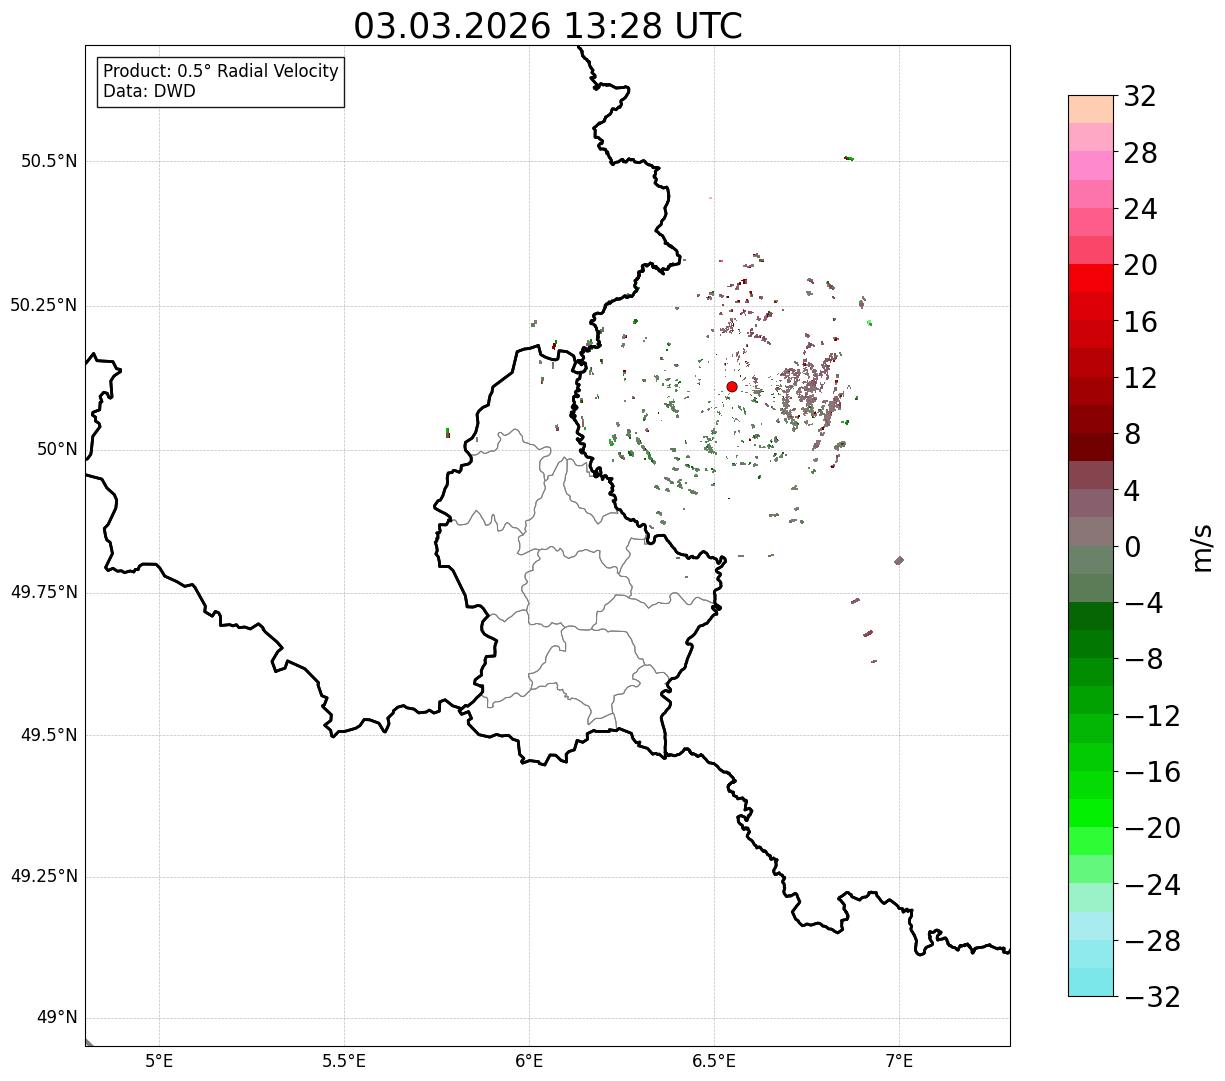Click the 50.25°N latitude label
The width and height of the screenshot is (1225, 1081).
tap(44, 305)
